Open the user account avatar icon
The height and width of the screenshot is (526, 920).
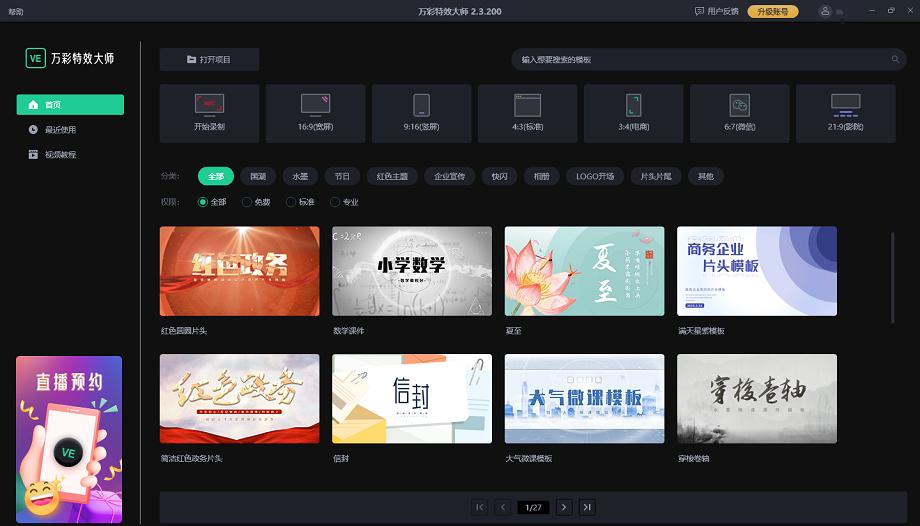click(825, 11)
